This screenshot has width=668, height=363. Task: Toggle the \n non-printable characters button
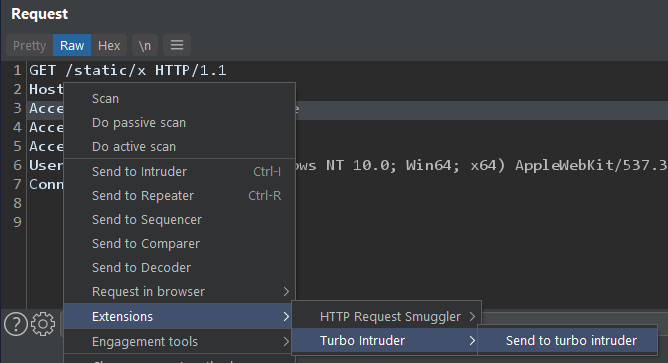pyautogui.click(x=145, y=45)
